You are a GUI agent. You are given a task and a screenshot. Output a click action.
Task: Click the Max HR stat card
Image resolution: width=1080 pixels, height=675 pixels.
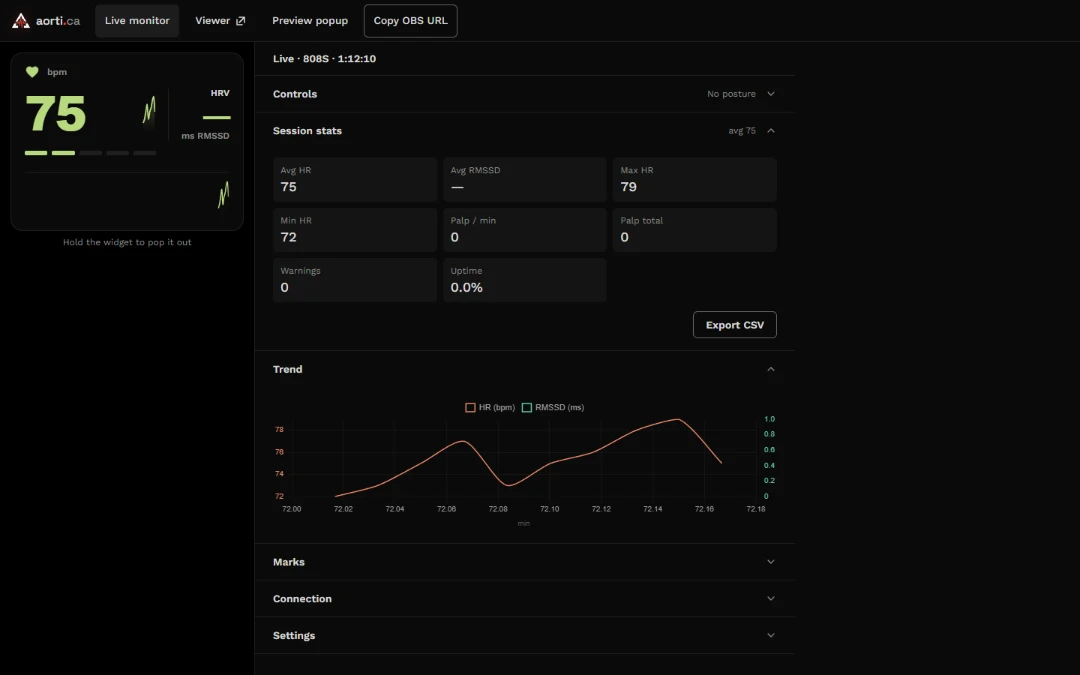pos(694,179)
